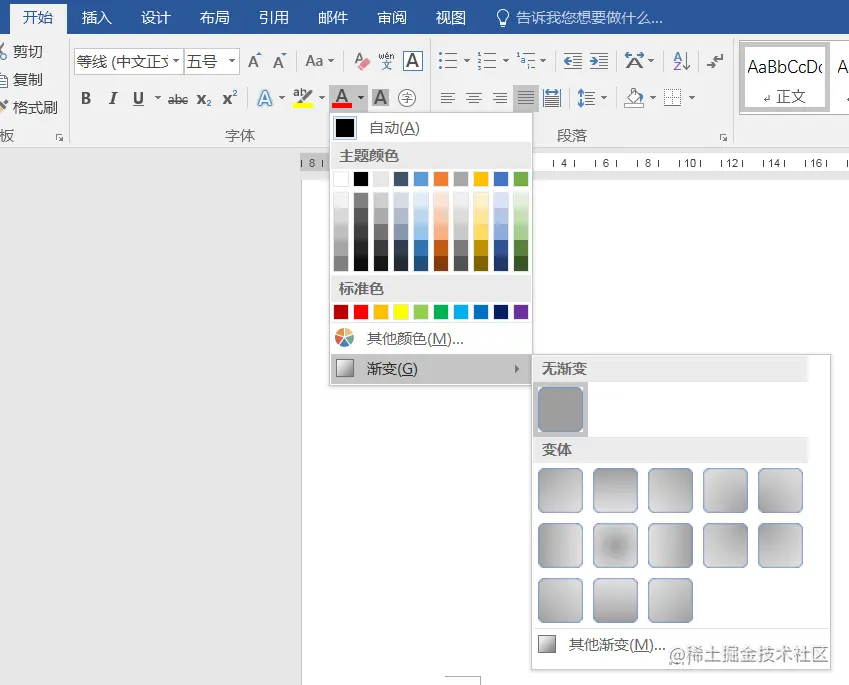Apply distributed alignment
This screenshot has height=685, width=849.
552,98
